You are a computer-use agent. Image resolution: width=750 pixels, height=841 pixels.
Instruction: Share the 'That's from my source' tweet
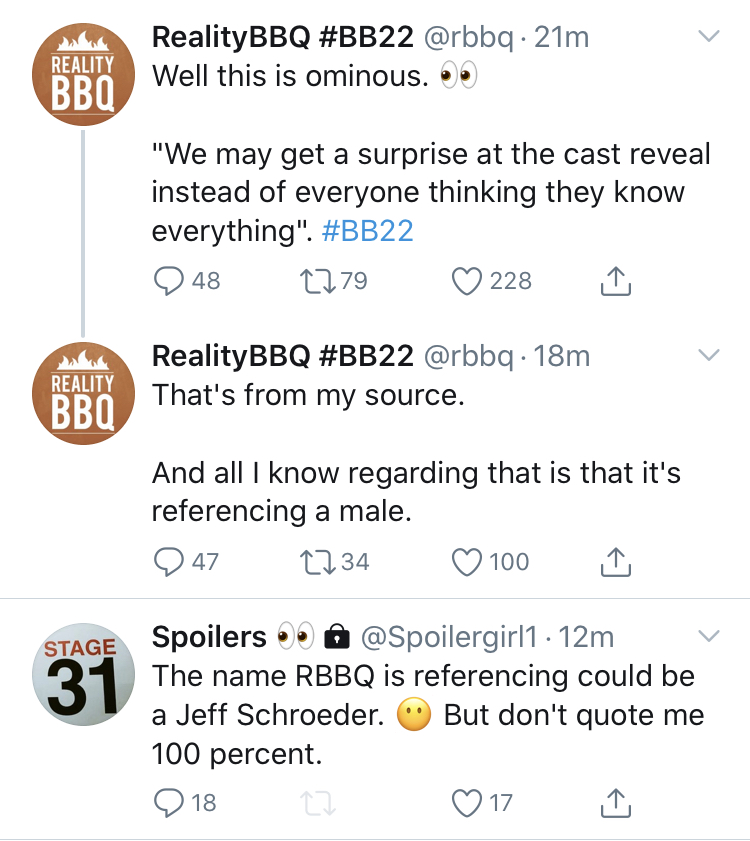point(615,562)
